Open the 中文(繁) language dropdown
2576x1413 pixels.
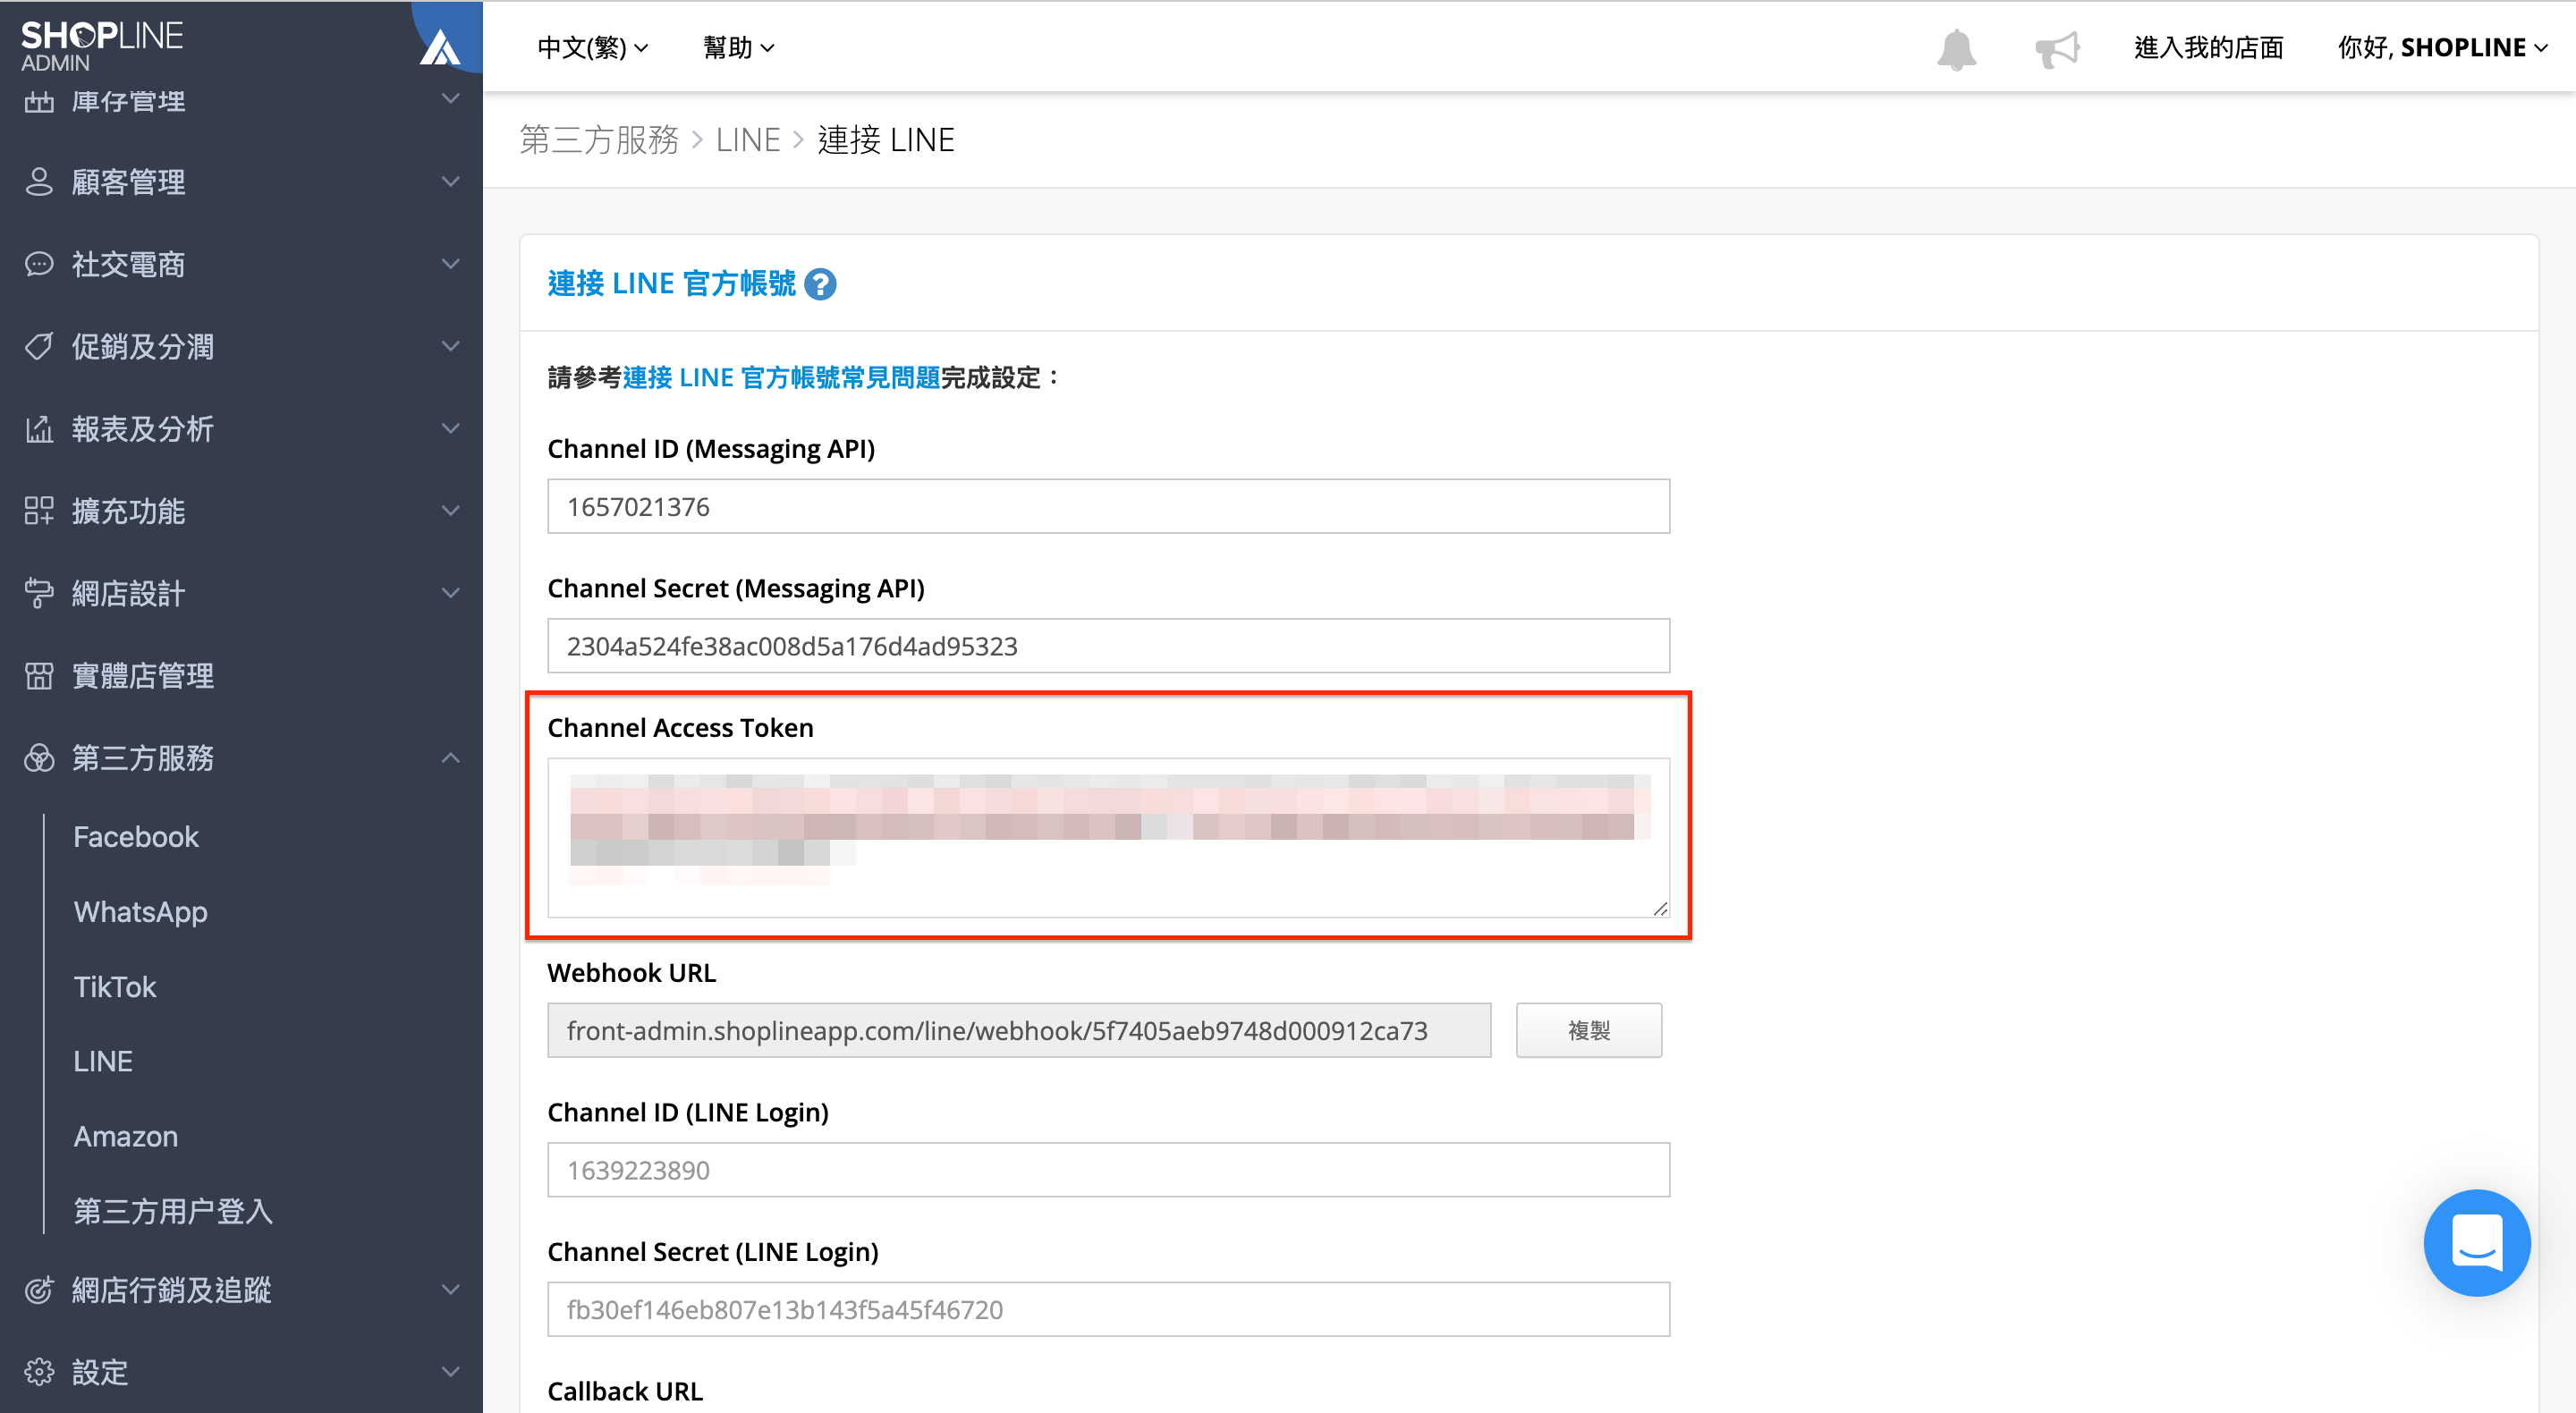point(593,48)
